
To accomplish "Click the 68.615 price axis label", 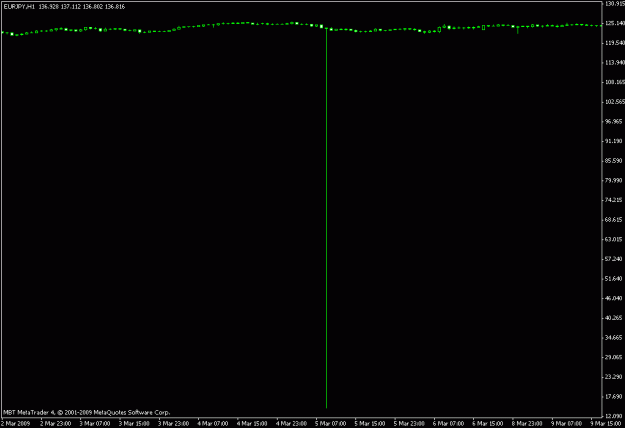I will point(615,220).
